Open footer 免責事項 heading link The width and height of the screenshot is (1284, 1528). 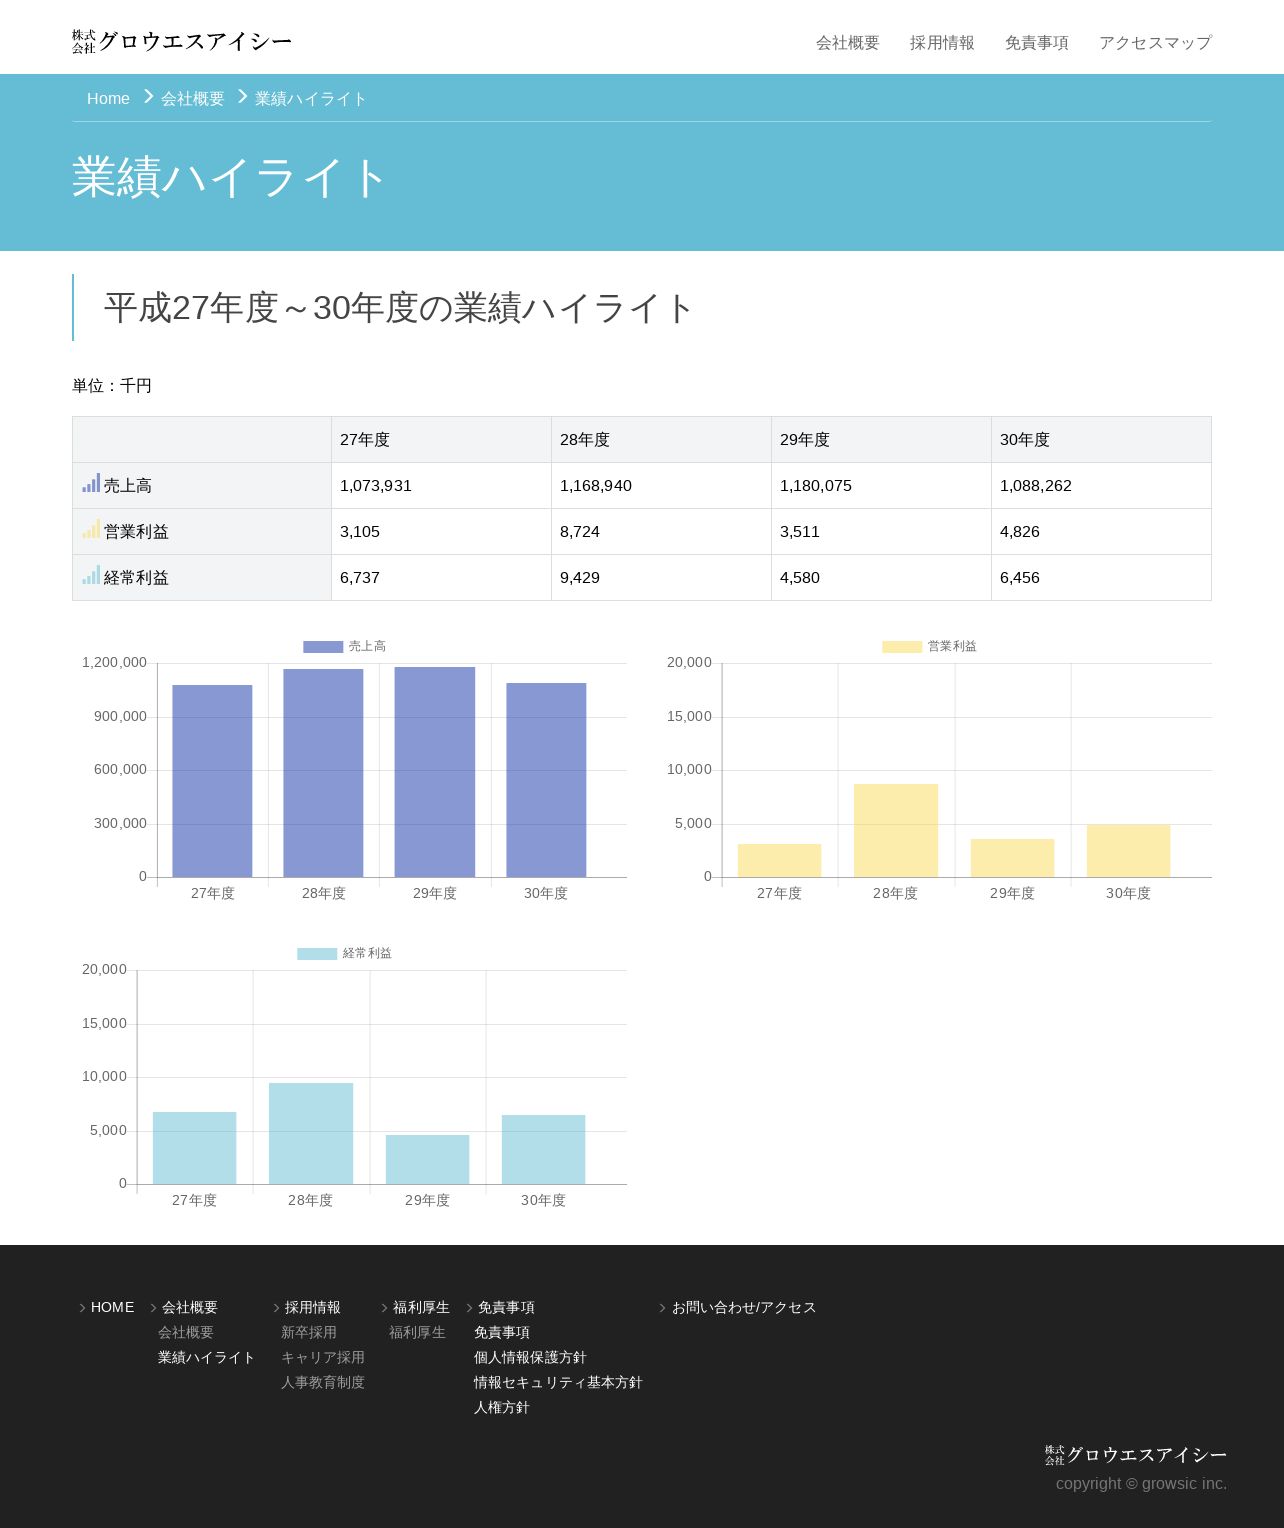(506, 1307)
